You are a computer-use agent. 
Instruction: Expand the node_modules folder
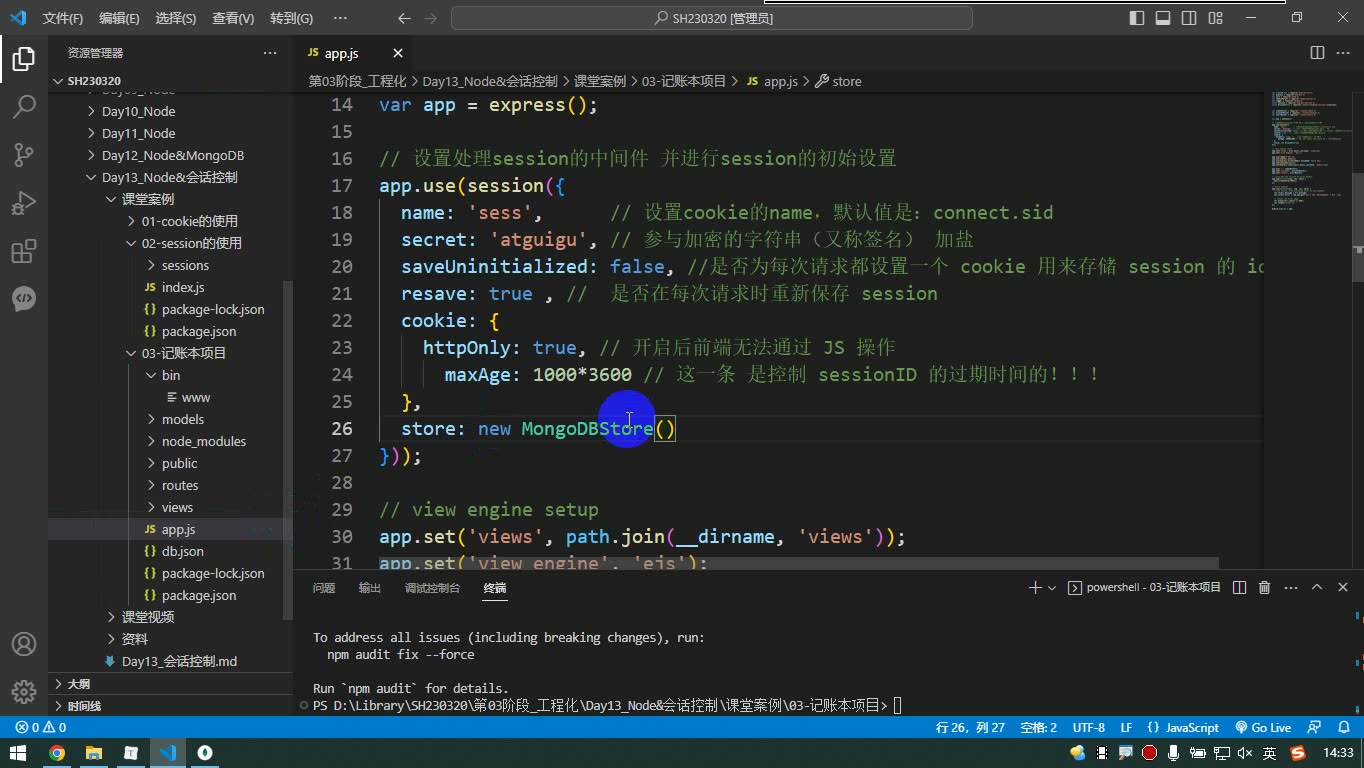(x=204, y=441)
